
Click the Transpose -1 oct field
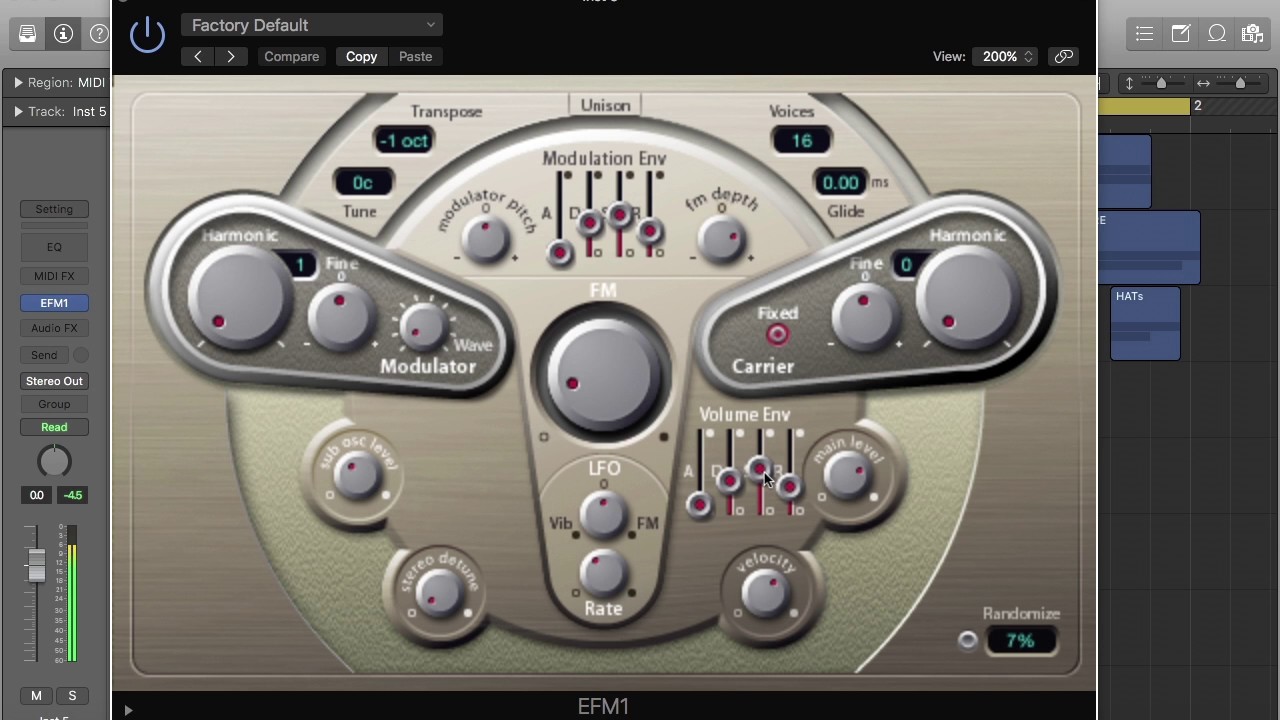(404, 141)
